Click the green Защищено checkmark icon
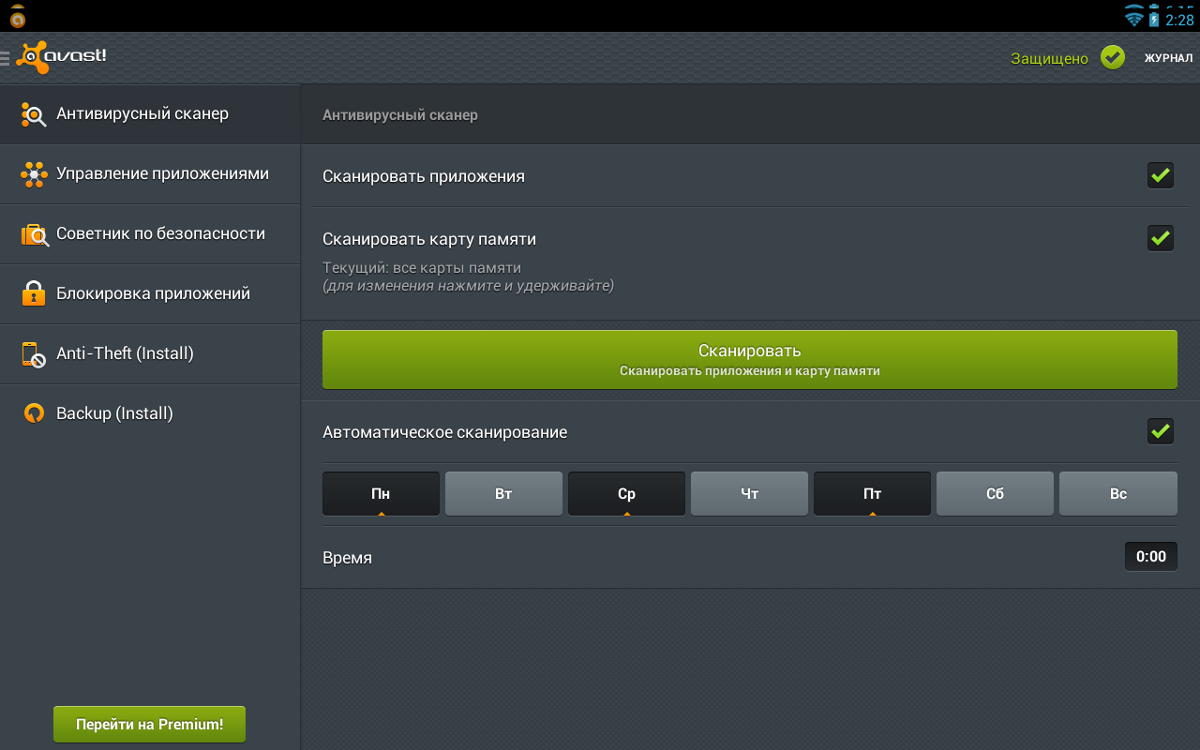The image size is (1200, 750). click(x=1112, y=57)
